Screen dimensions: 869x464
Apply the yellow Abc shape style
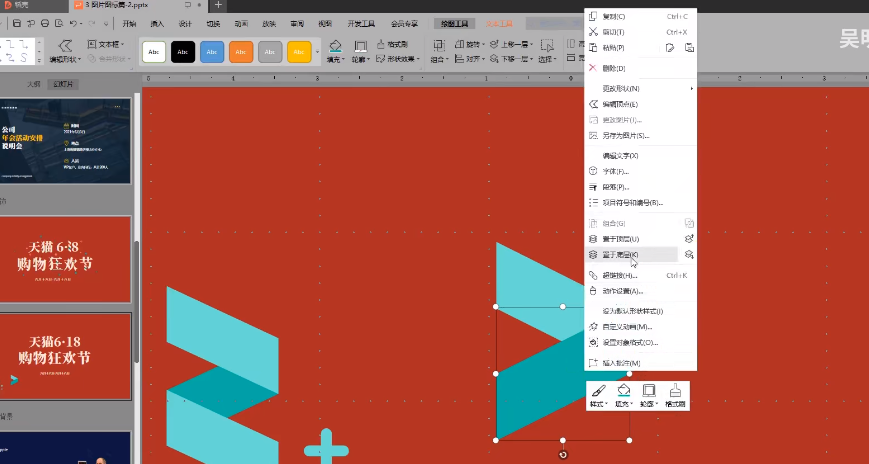[x=299, y=52]
